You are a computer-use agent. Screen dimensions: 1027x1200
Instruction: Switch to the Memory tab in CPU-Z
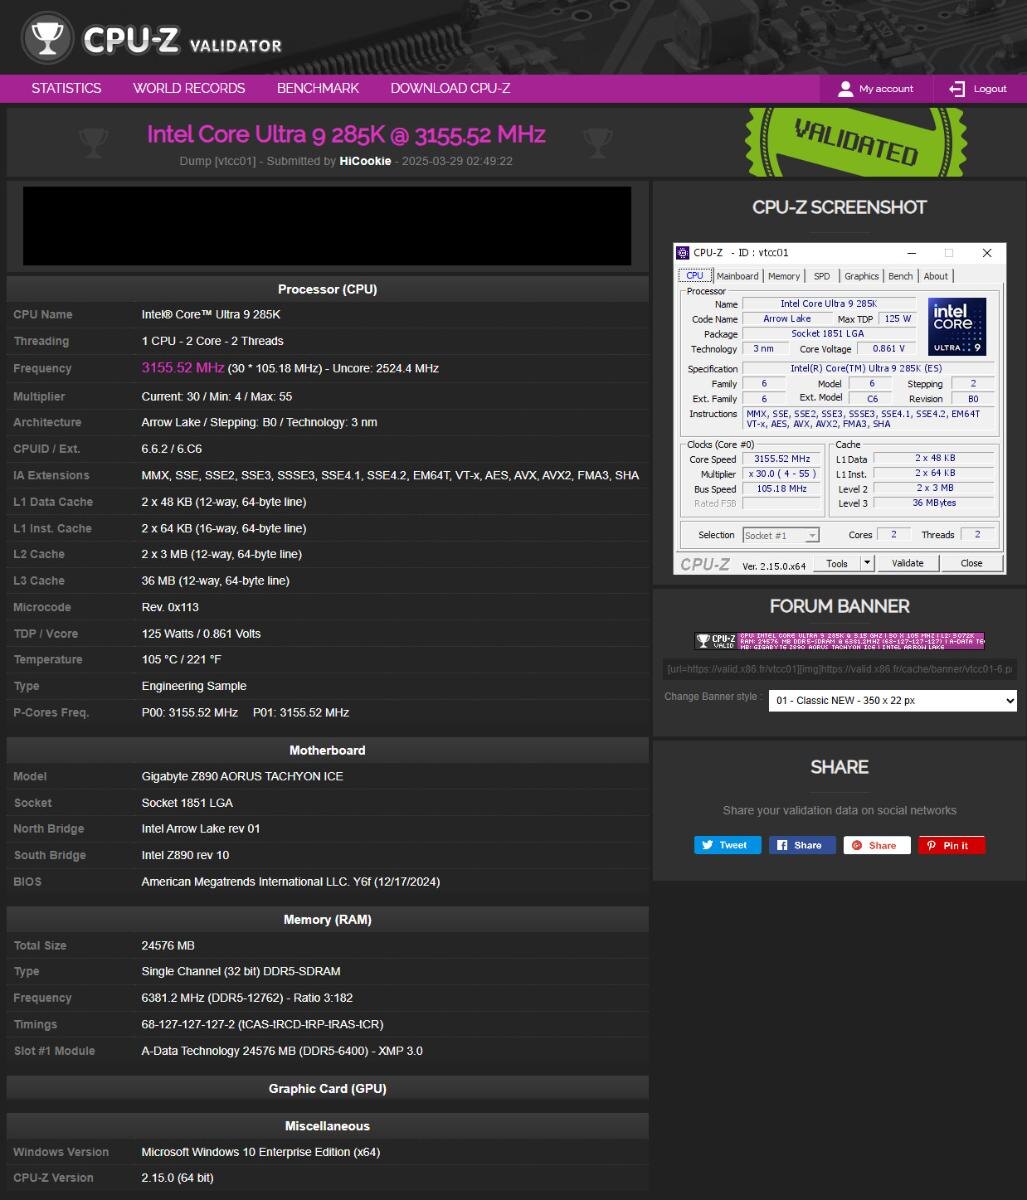tap(784, 276)
